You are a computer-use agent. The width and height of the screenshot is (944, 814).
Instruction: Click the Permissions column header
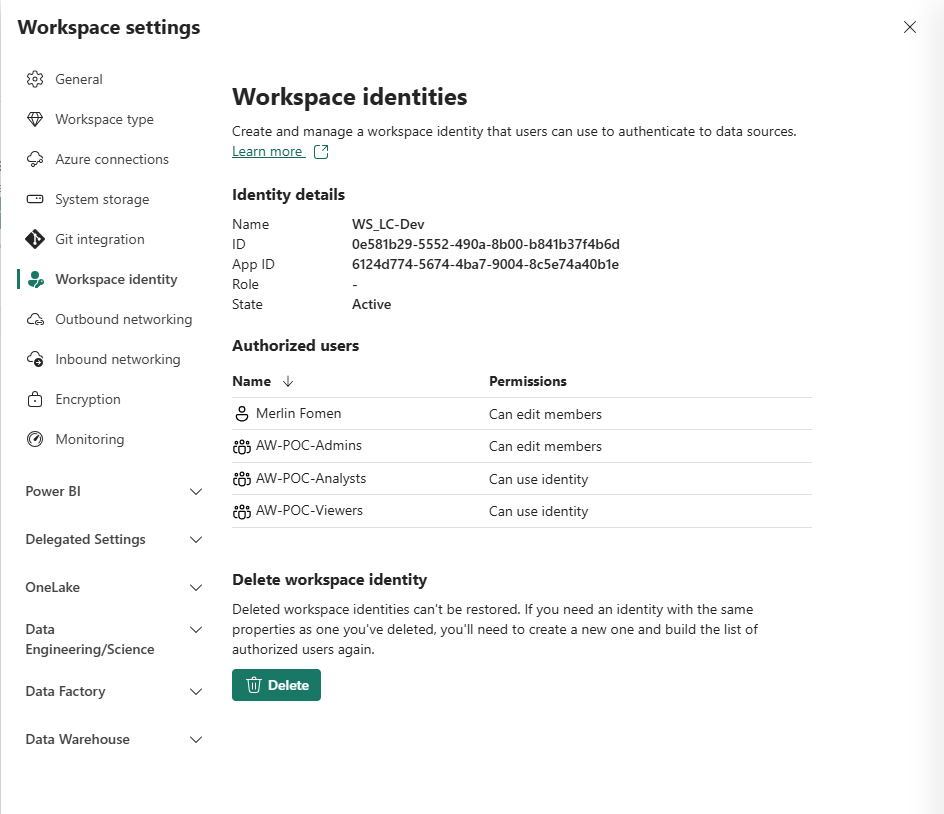point(527,381)
